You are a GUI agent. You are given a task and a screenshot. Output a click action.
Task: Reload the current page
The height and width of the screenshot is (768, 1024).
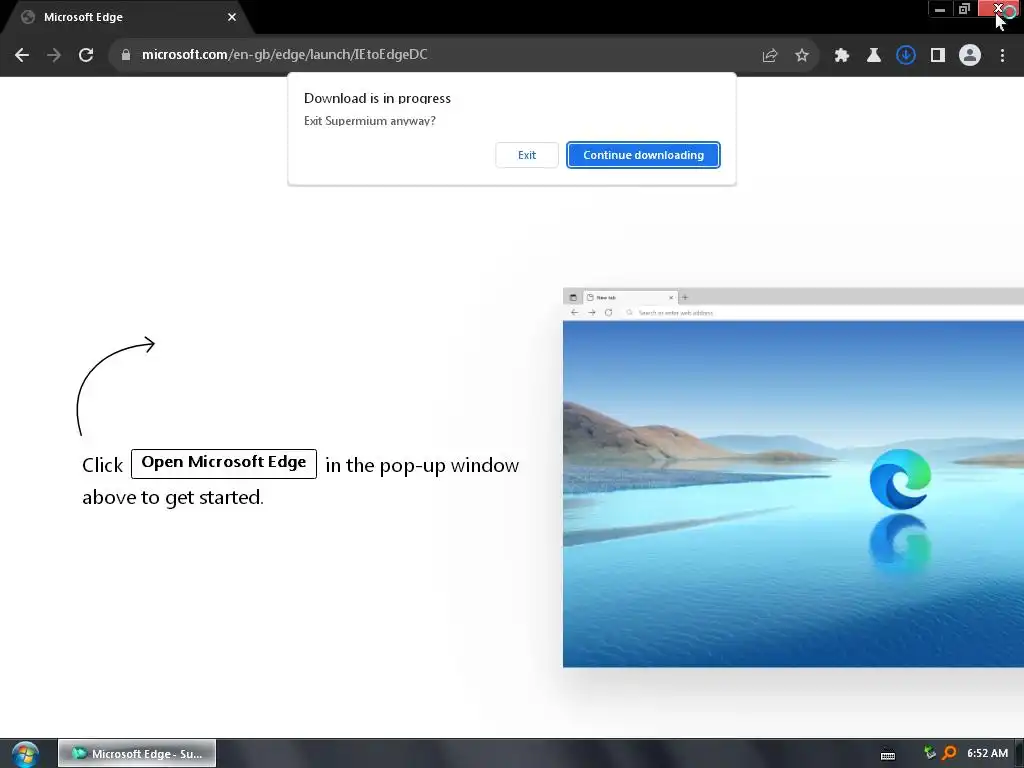pos(86,55)
